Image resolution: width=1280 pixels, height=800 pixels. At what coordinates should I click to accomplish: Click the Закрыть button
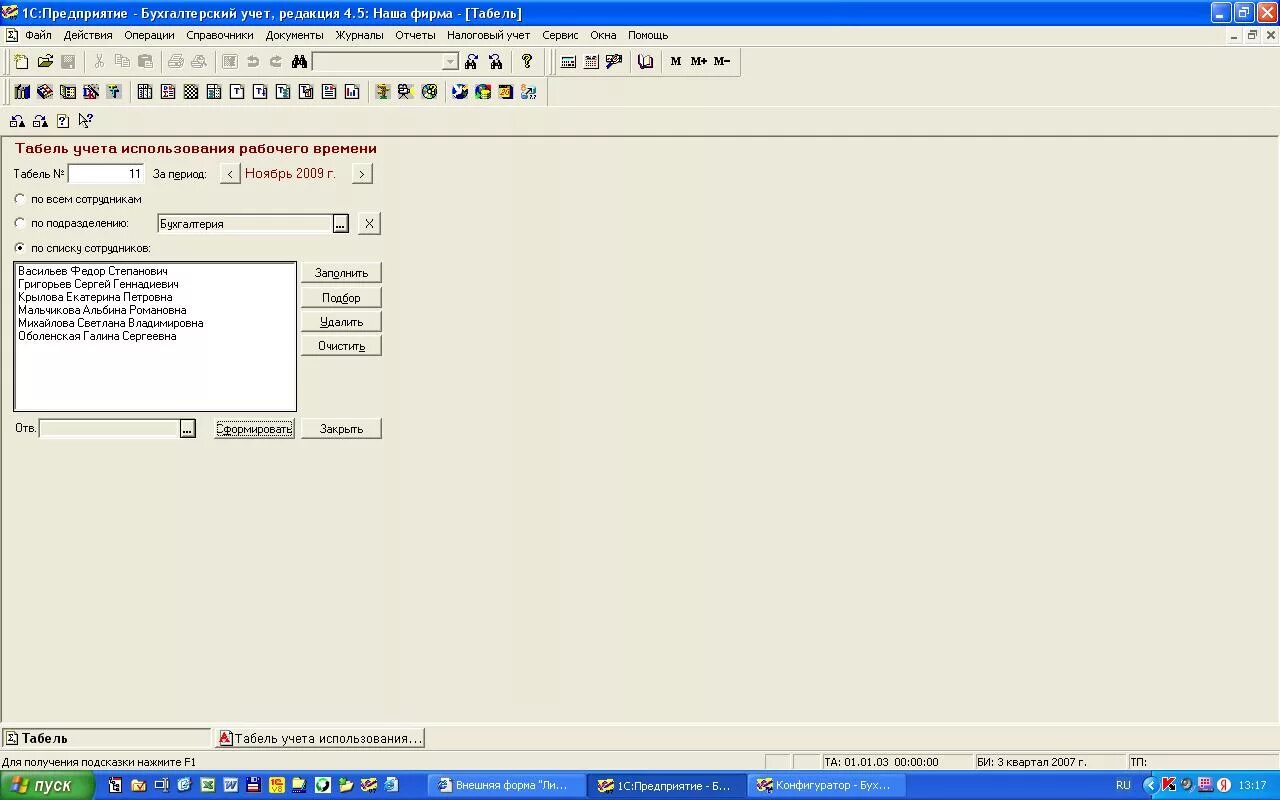[x=341, y=429]
